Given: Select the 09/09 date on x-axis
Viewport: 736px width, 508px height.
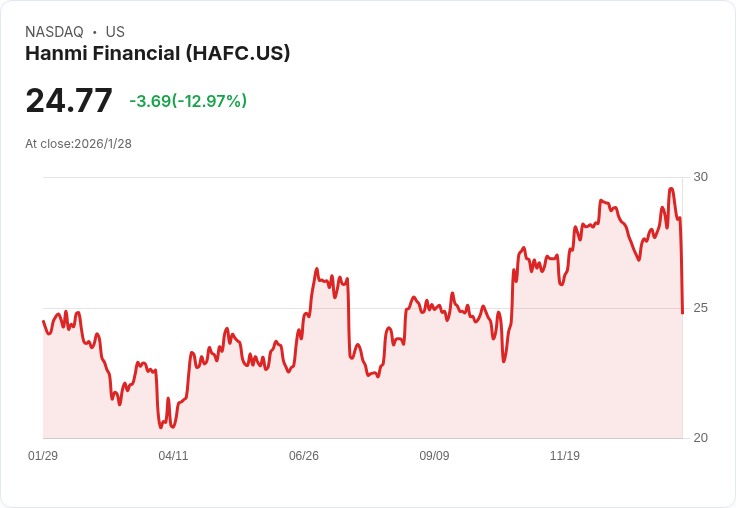Looking at the screenshot, I should (434, 456).
